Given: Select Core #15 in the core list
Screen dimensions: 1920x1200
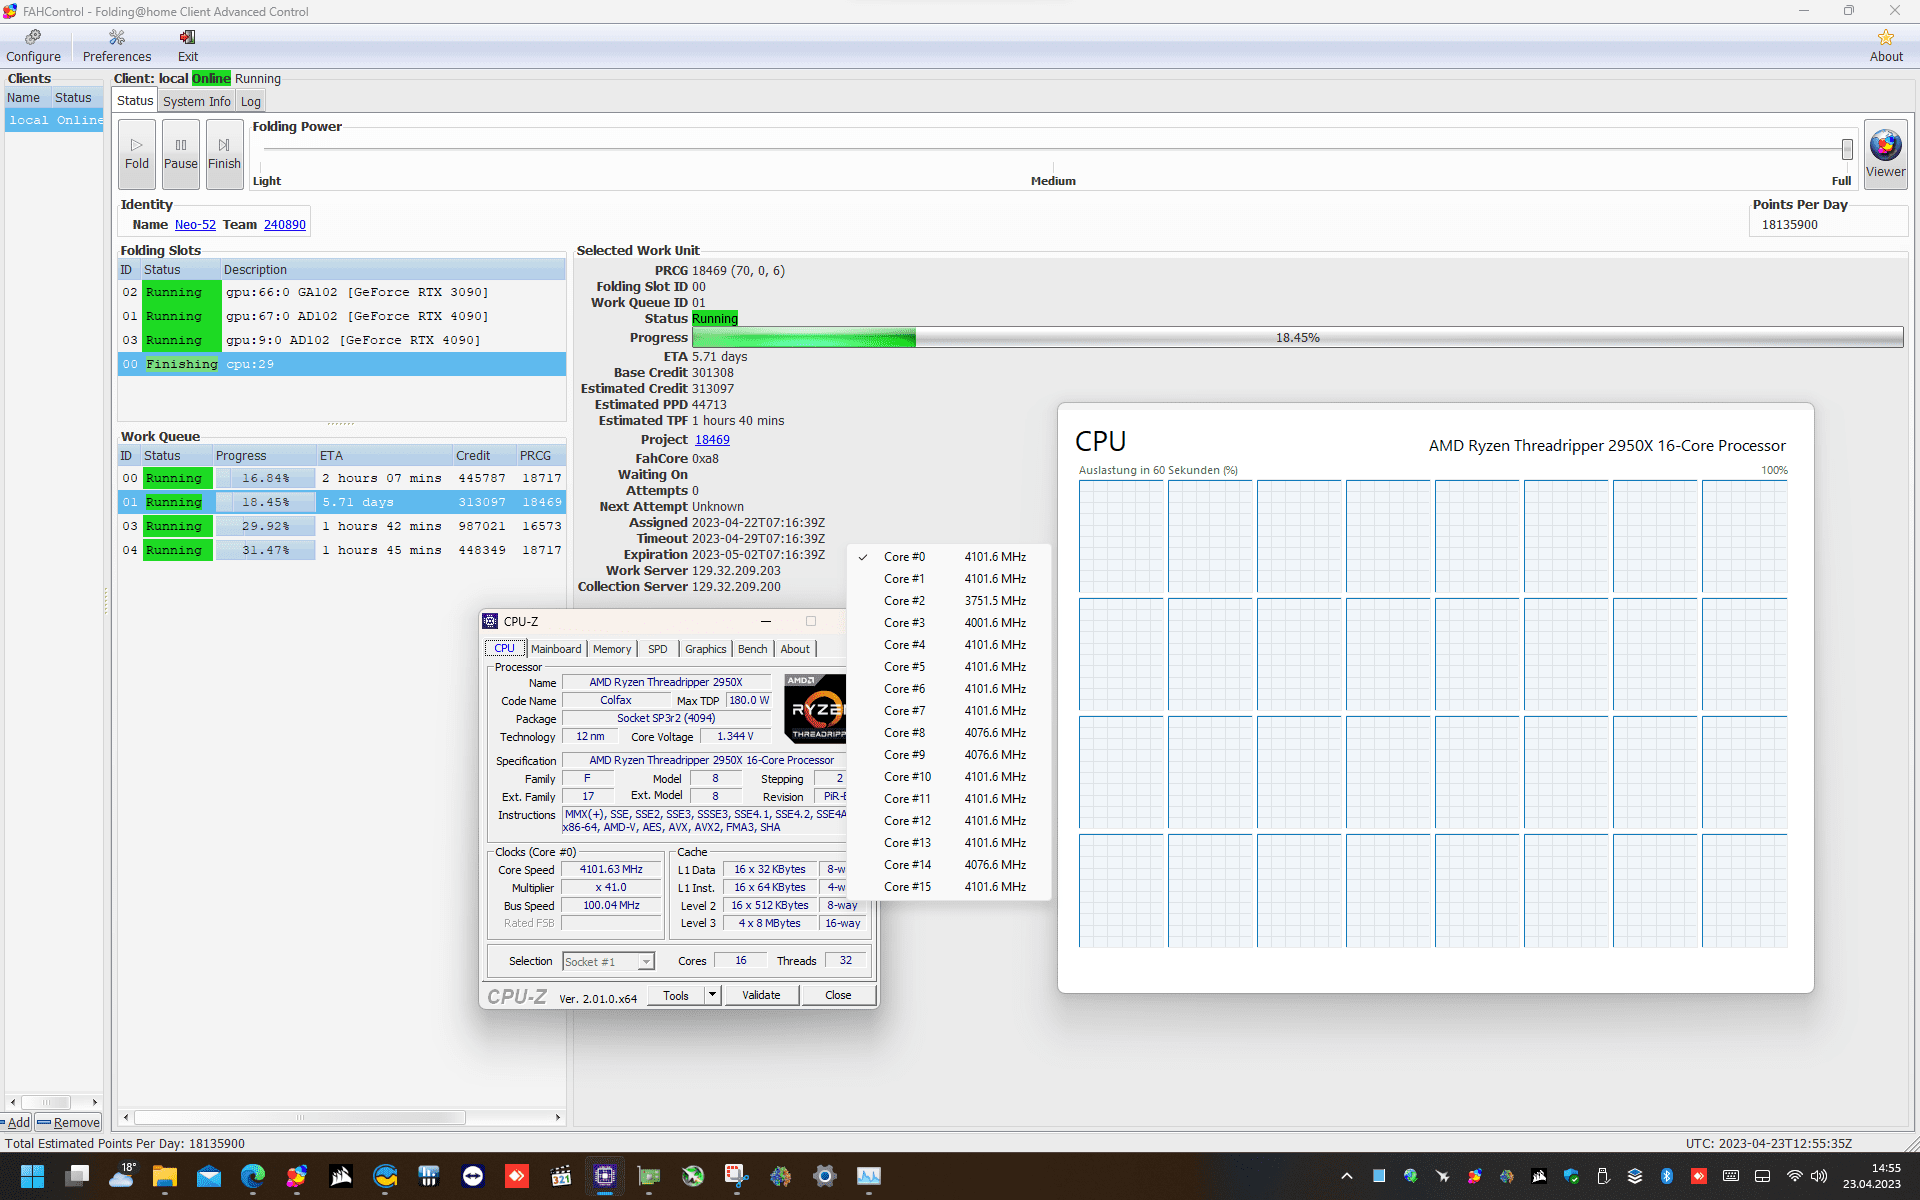Looking at the screenshot, I should coord(948,887).
